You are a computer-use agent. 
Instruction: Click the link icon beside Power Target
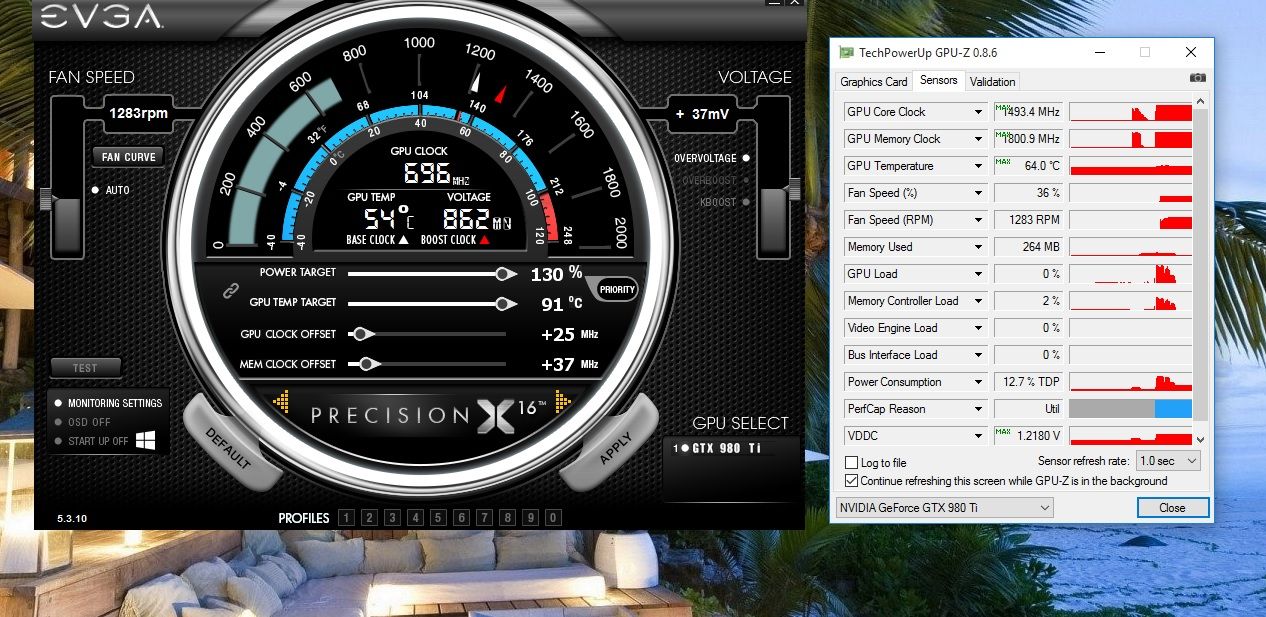tap(231, 291)
